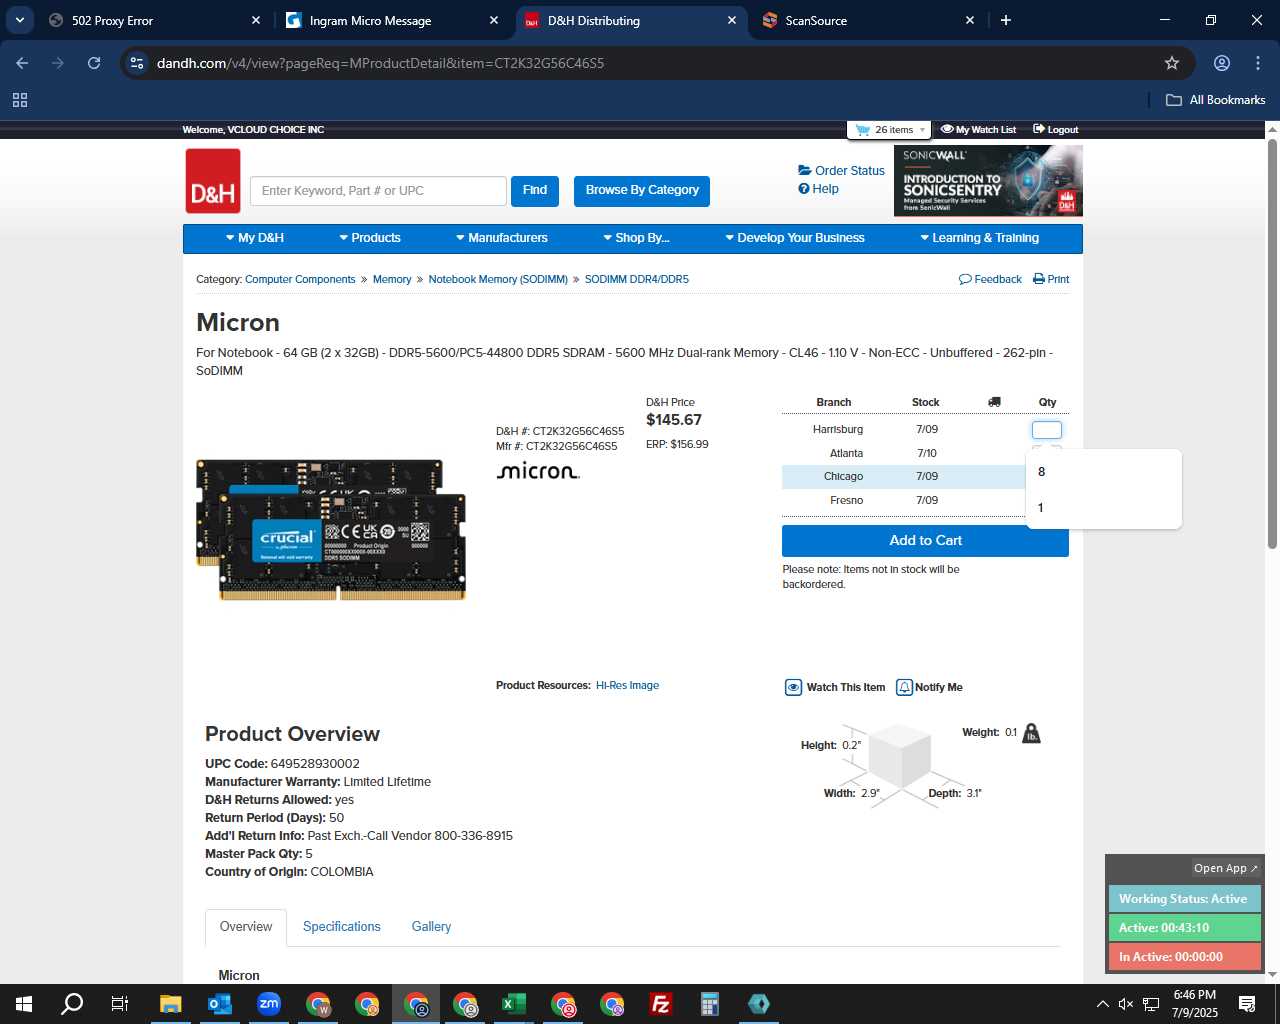The height and width of the screenshot is (1024, 1280).
Task: Show hidden system tray icons
Action: click(x=1102, y=1004)
